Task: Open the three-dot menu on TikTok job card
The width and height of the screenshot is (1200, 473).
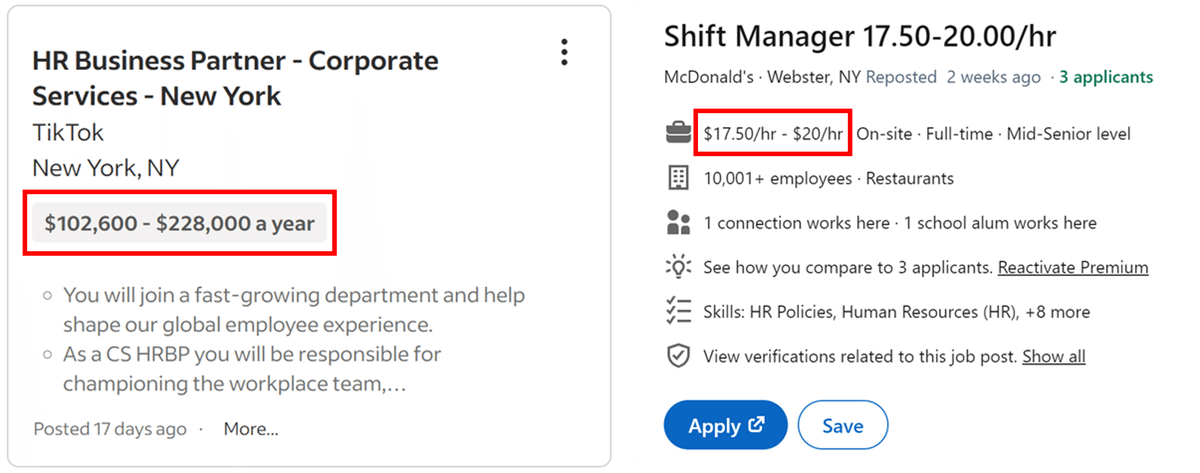Action: pyautogui.click(x=565, y=51)
